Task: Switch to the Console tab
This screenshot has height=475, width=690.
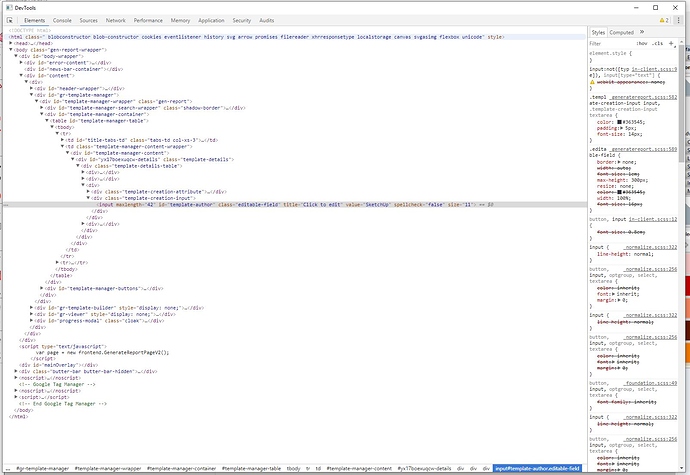Action: coord(62,20)
